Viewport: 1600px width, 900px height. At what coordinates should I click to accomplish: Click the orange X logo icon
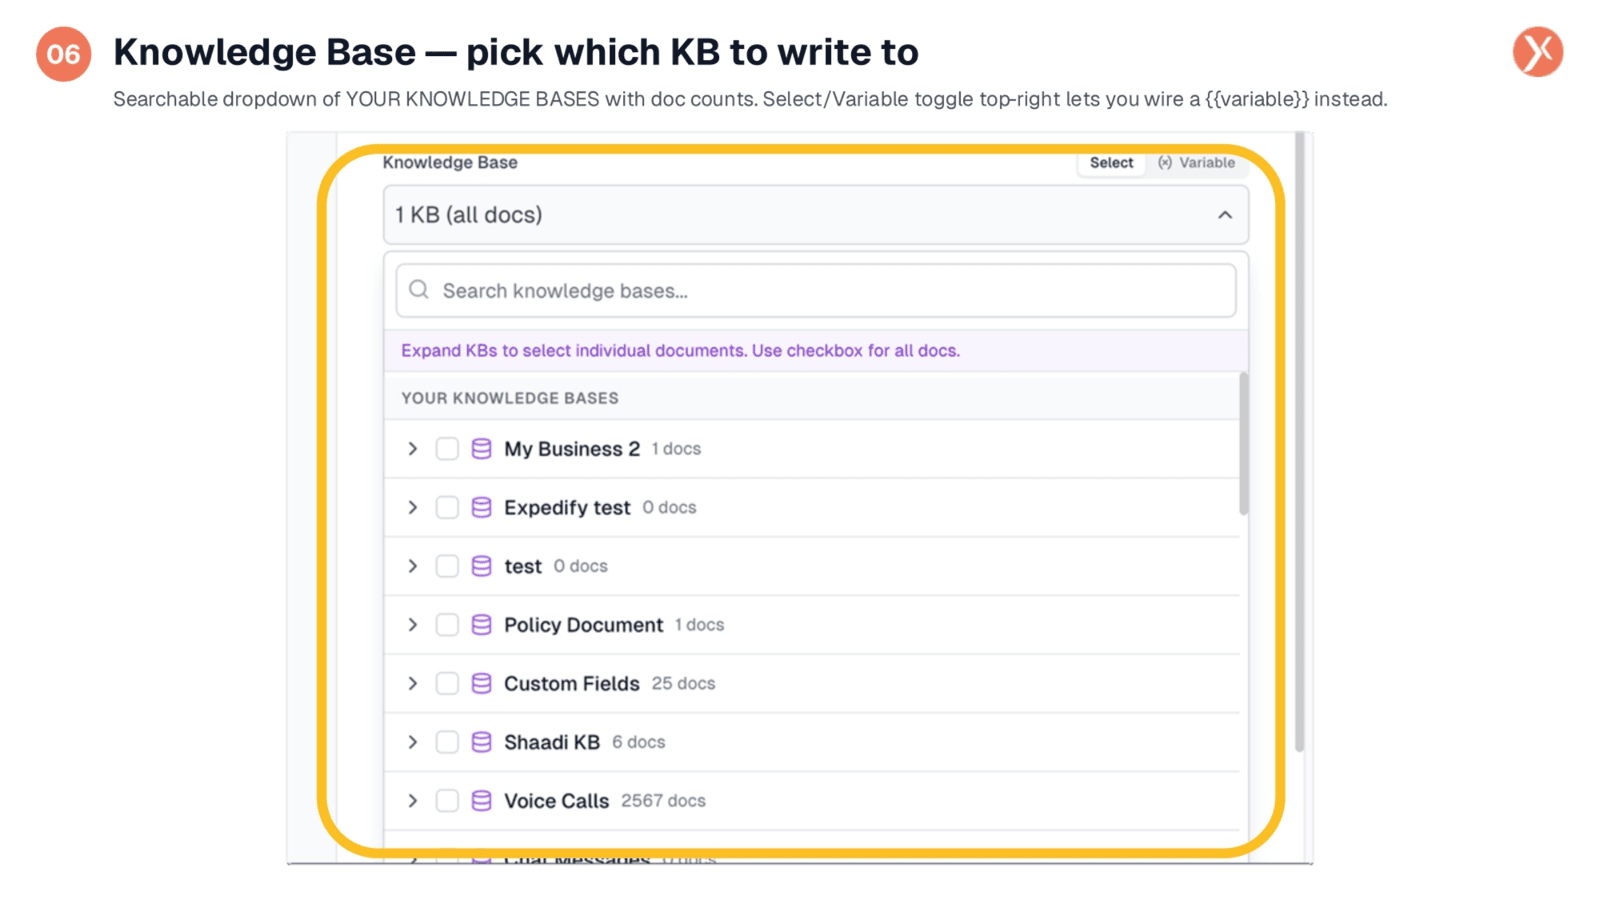pos(1538,52)
